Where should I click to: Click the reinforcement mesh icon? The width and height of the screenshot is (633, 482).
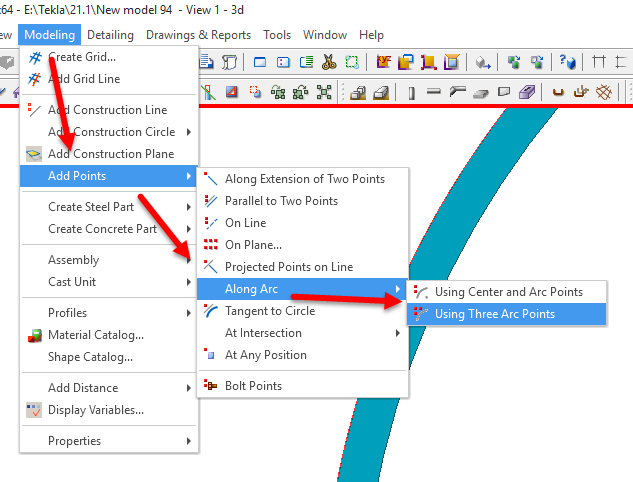[604, 93]
